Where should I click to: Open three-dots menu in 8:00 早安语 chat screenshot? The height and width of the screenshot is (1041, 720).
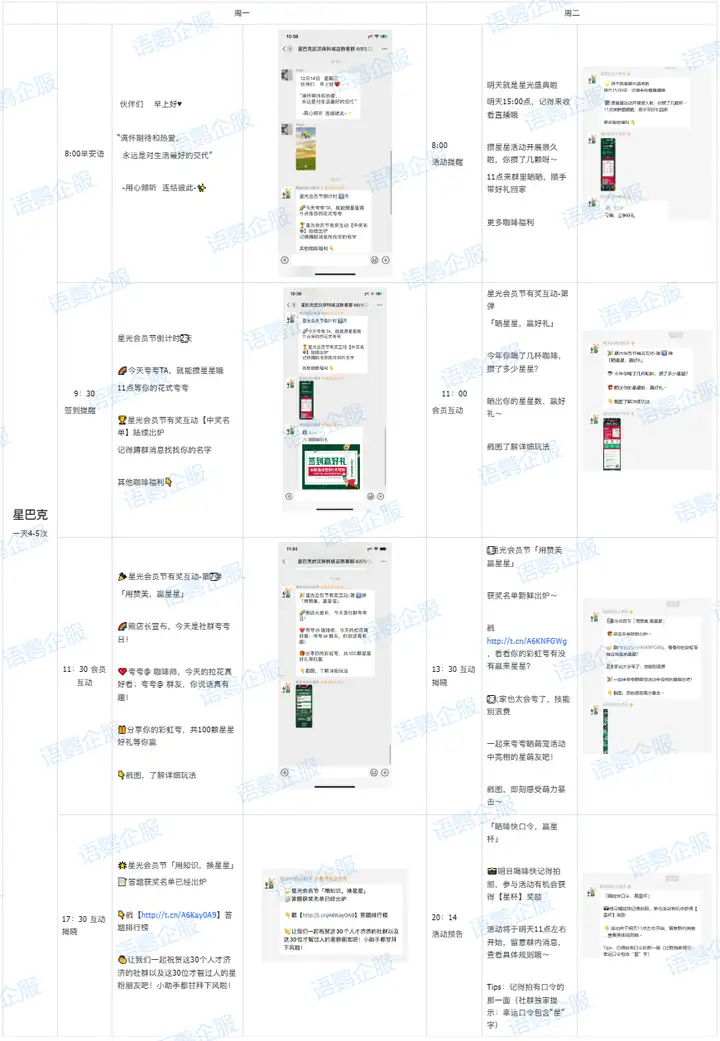tap(385, 48)
